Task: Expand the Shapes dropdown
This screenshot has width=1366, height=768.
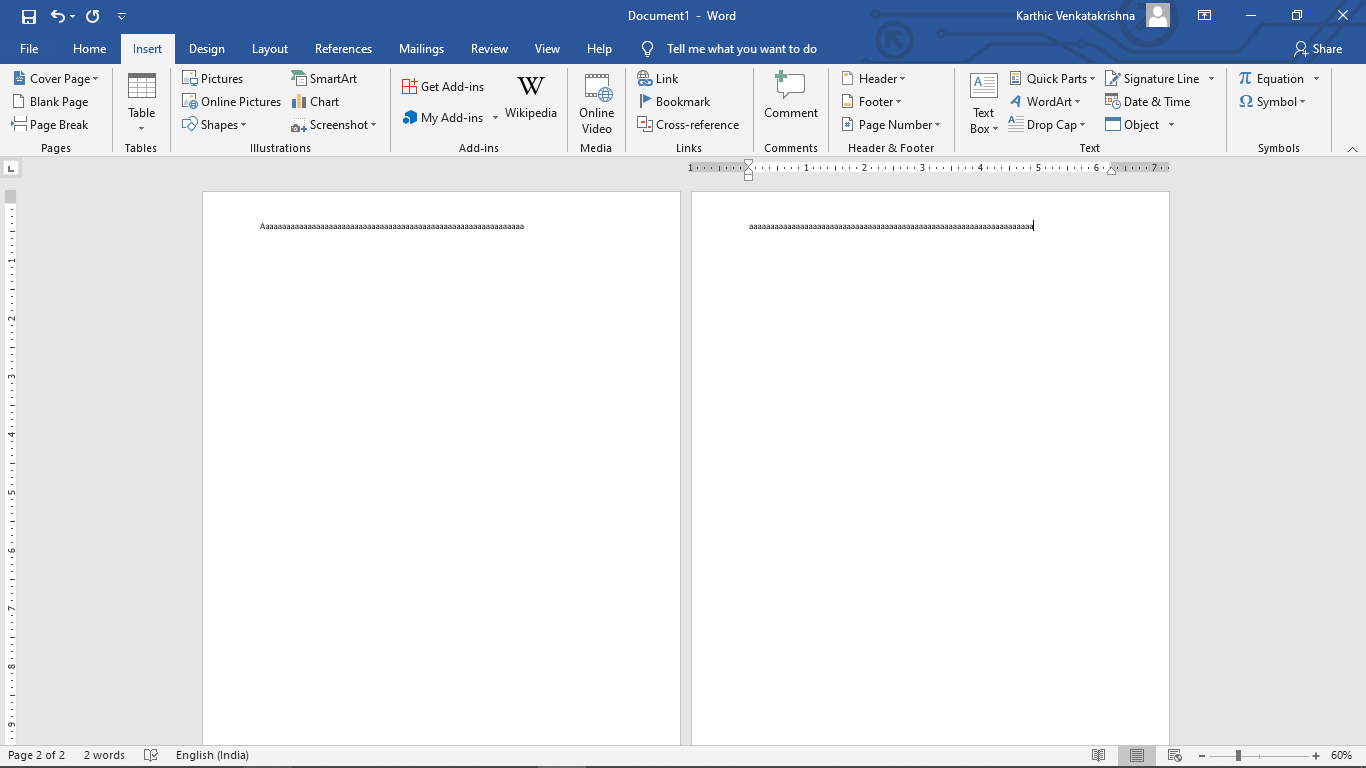Action: click(x=214, y=124)
